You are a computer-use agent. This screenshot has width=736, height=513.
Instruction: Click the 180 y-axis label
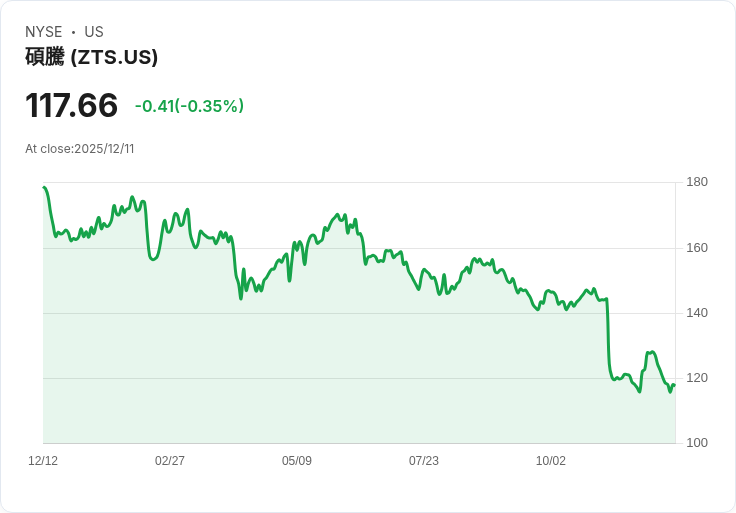point(697,182)
